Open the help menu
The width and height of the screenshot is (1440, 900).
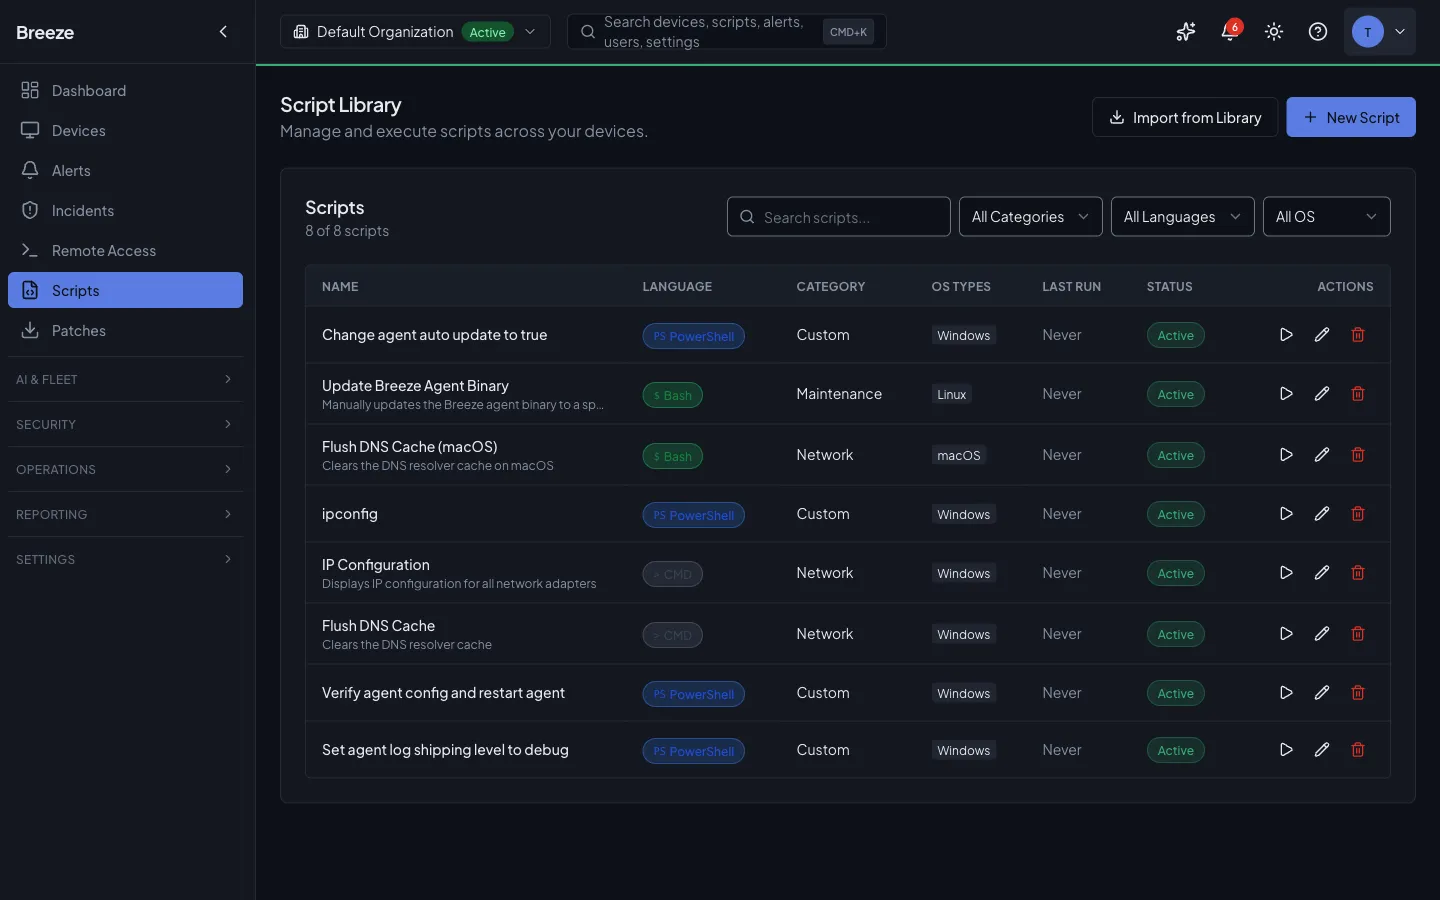1317,31
